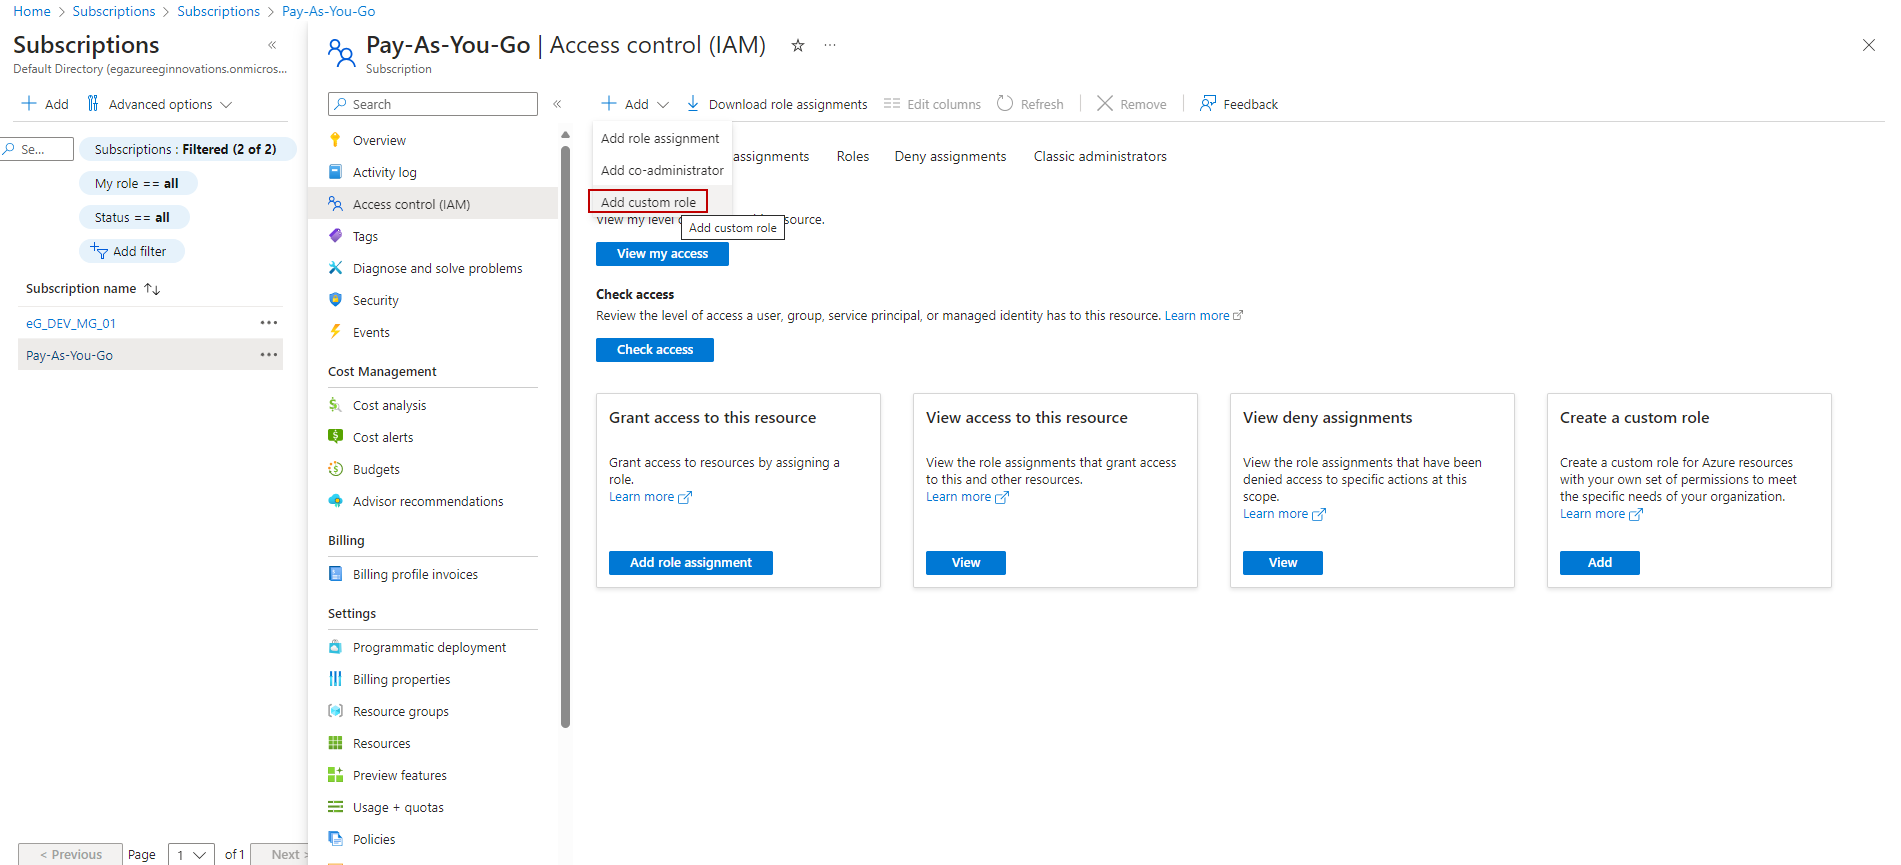Screen dimensions: 1901x865
Task: Click the Access control (IAM) people icon
Action: tap(335, 204)
